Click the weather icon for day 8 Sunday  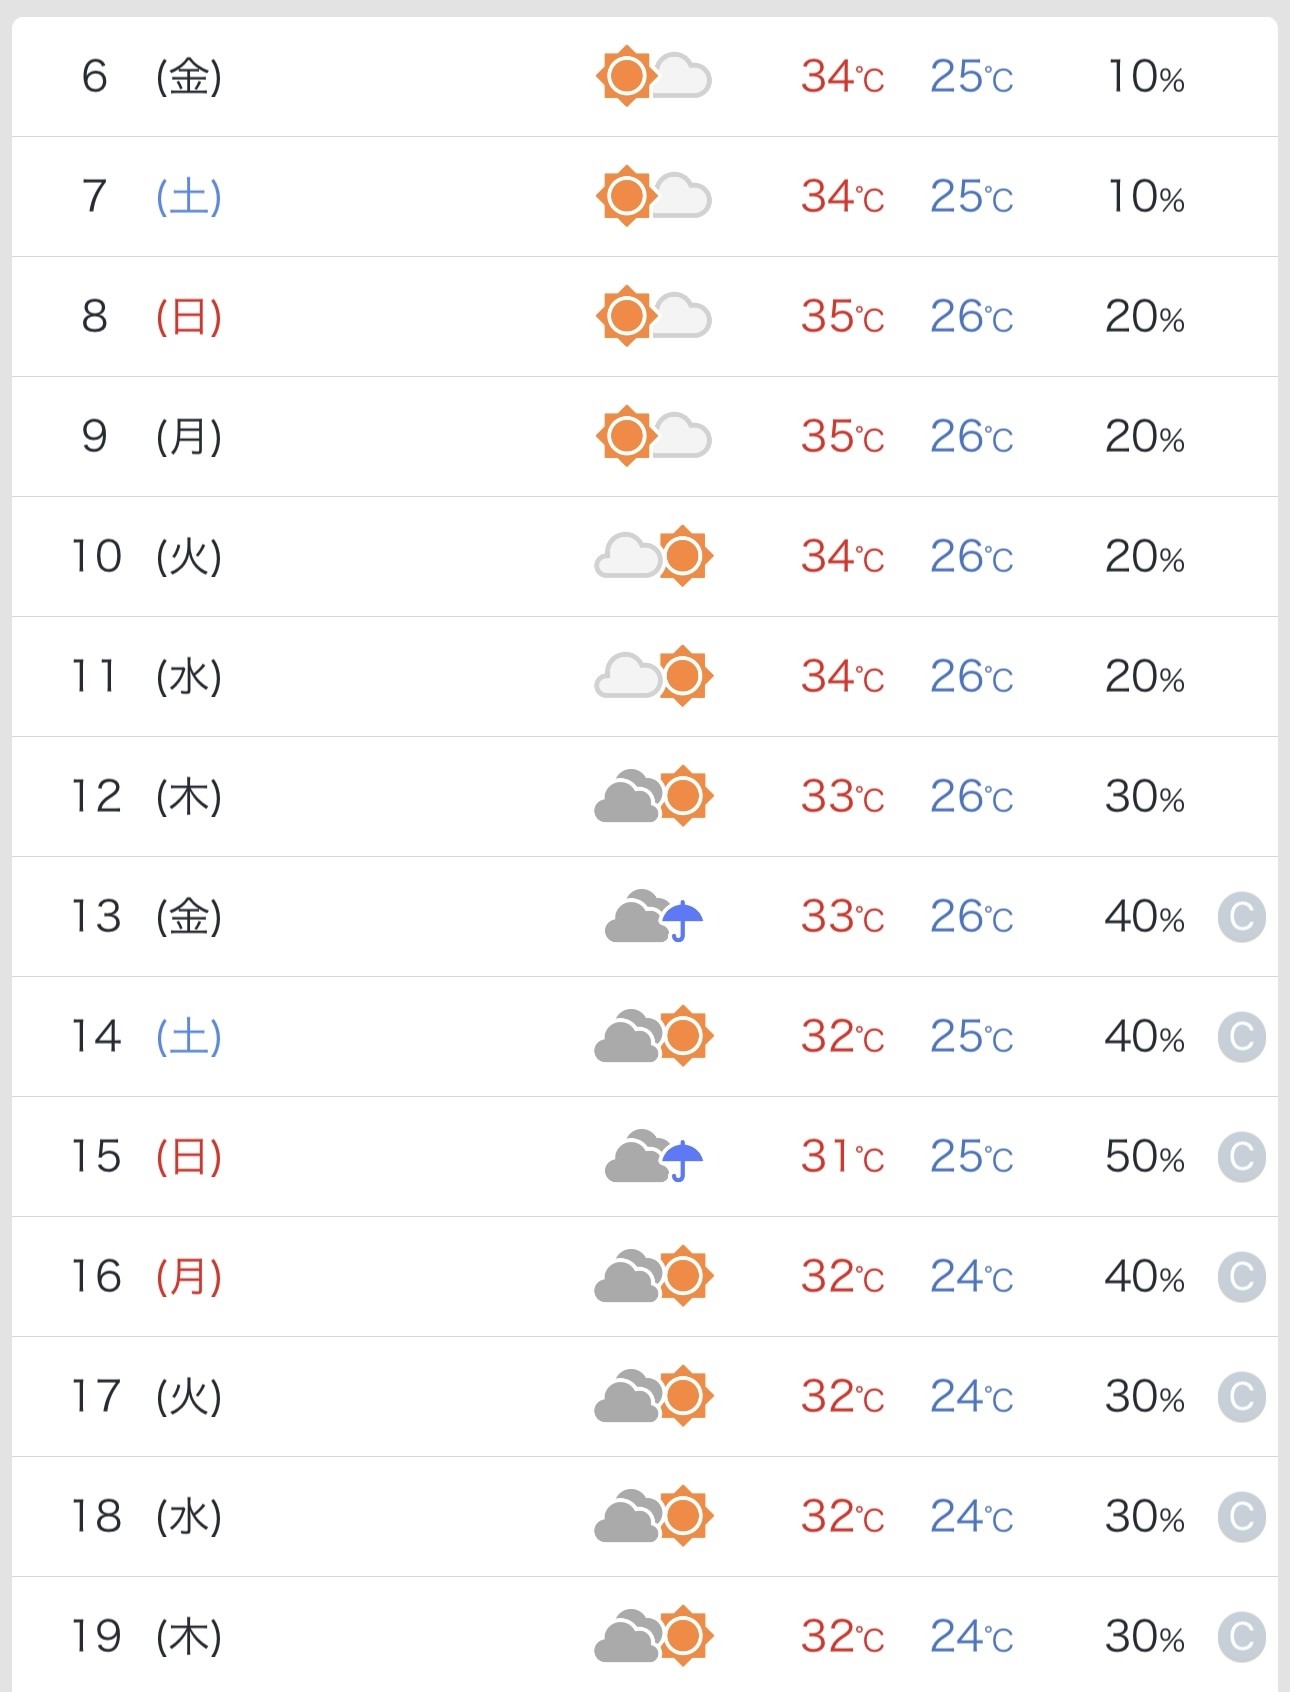click(653, 316)
